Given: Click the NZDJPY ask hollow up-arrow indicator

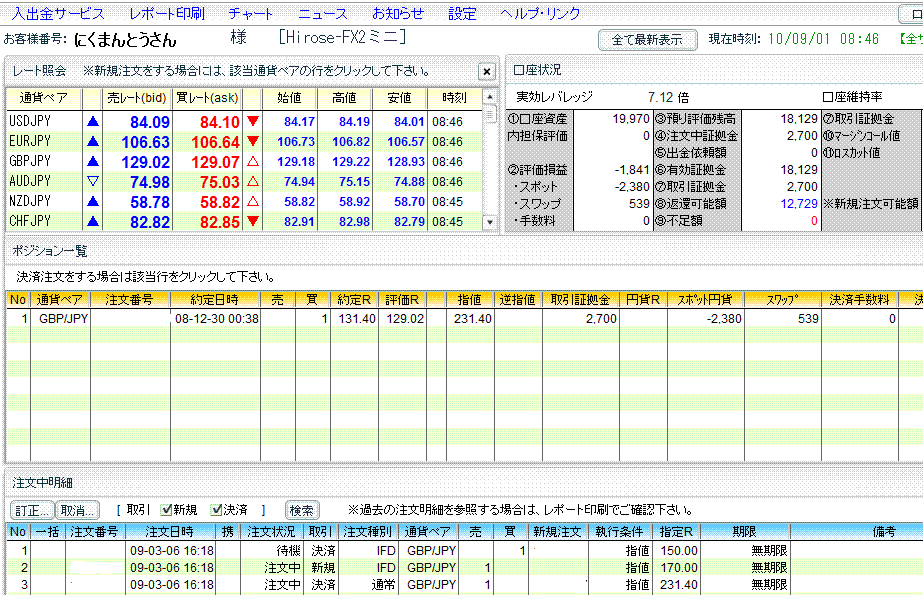Looking at the screenshot, I should [x=253, y=201].
